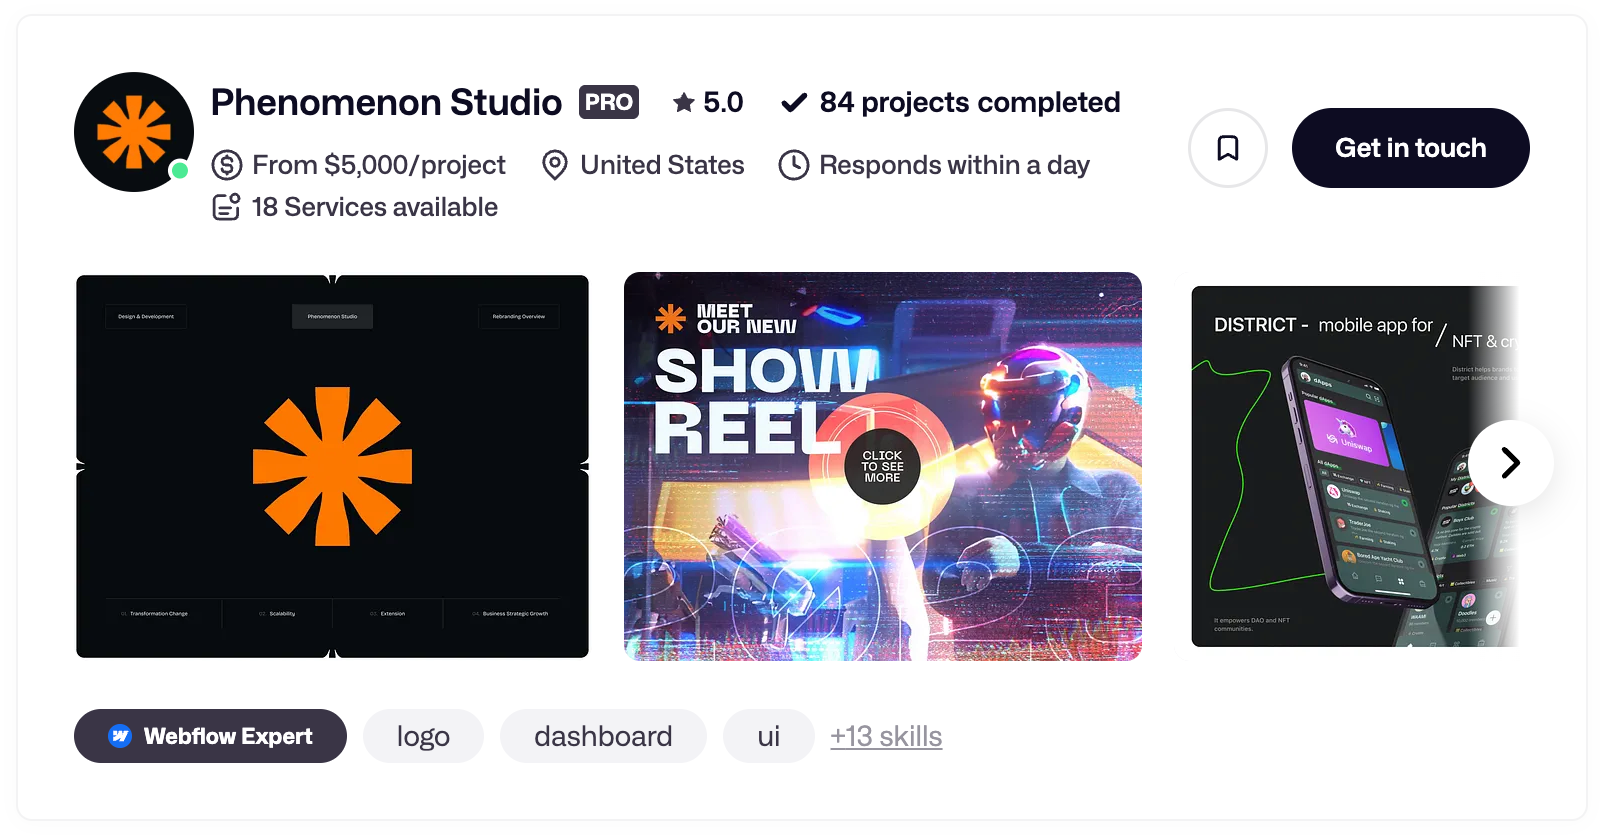Click the services available icon
Viewport: 1608px width, 838px height.
tap(227, 207)
